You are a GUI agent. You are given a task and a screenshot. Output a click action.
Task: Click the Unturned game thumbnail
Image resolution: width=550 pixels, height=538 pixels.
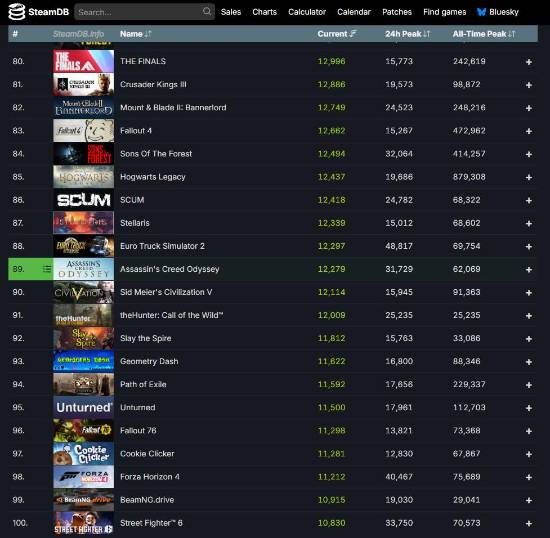tap(83, 408)
